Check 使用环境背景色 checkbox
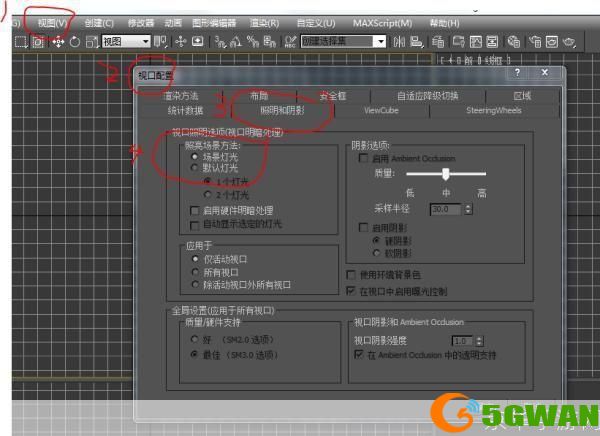The height and width of the screenshot is (436, 600). (x=350, y=274)
